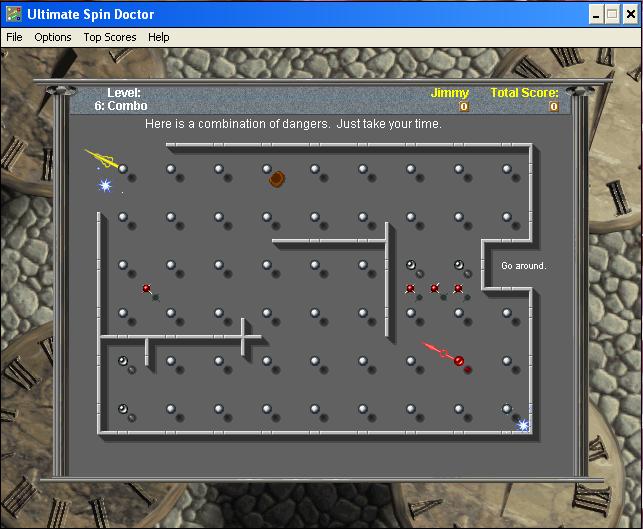The image size is (643, 529).
Task: Click the brown blob obstacle
Action: pos(277,178)
